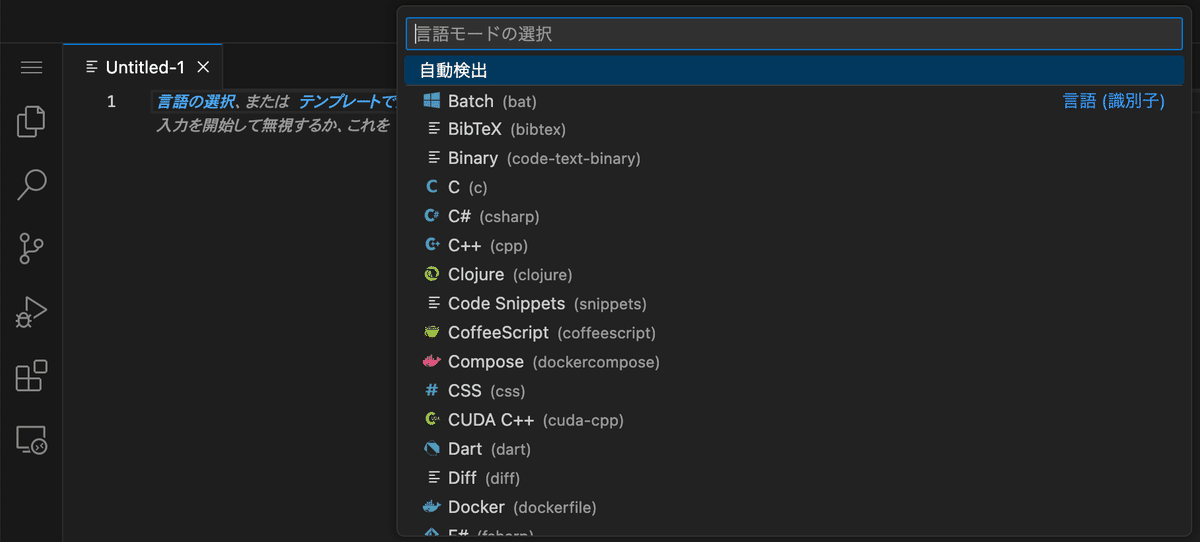Viewport: 1200px width, 542px height.
Task: Click the (clojure) identifier text
Action: coord(543,275)
